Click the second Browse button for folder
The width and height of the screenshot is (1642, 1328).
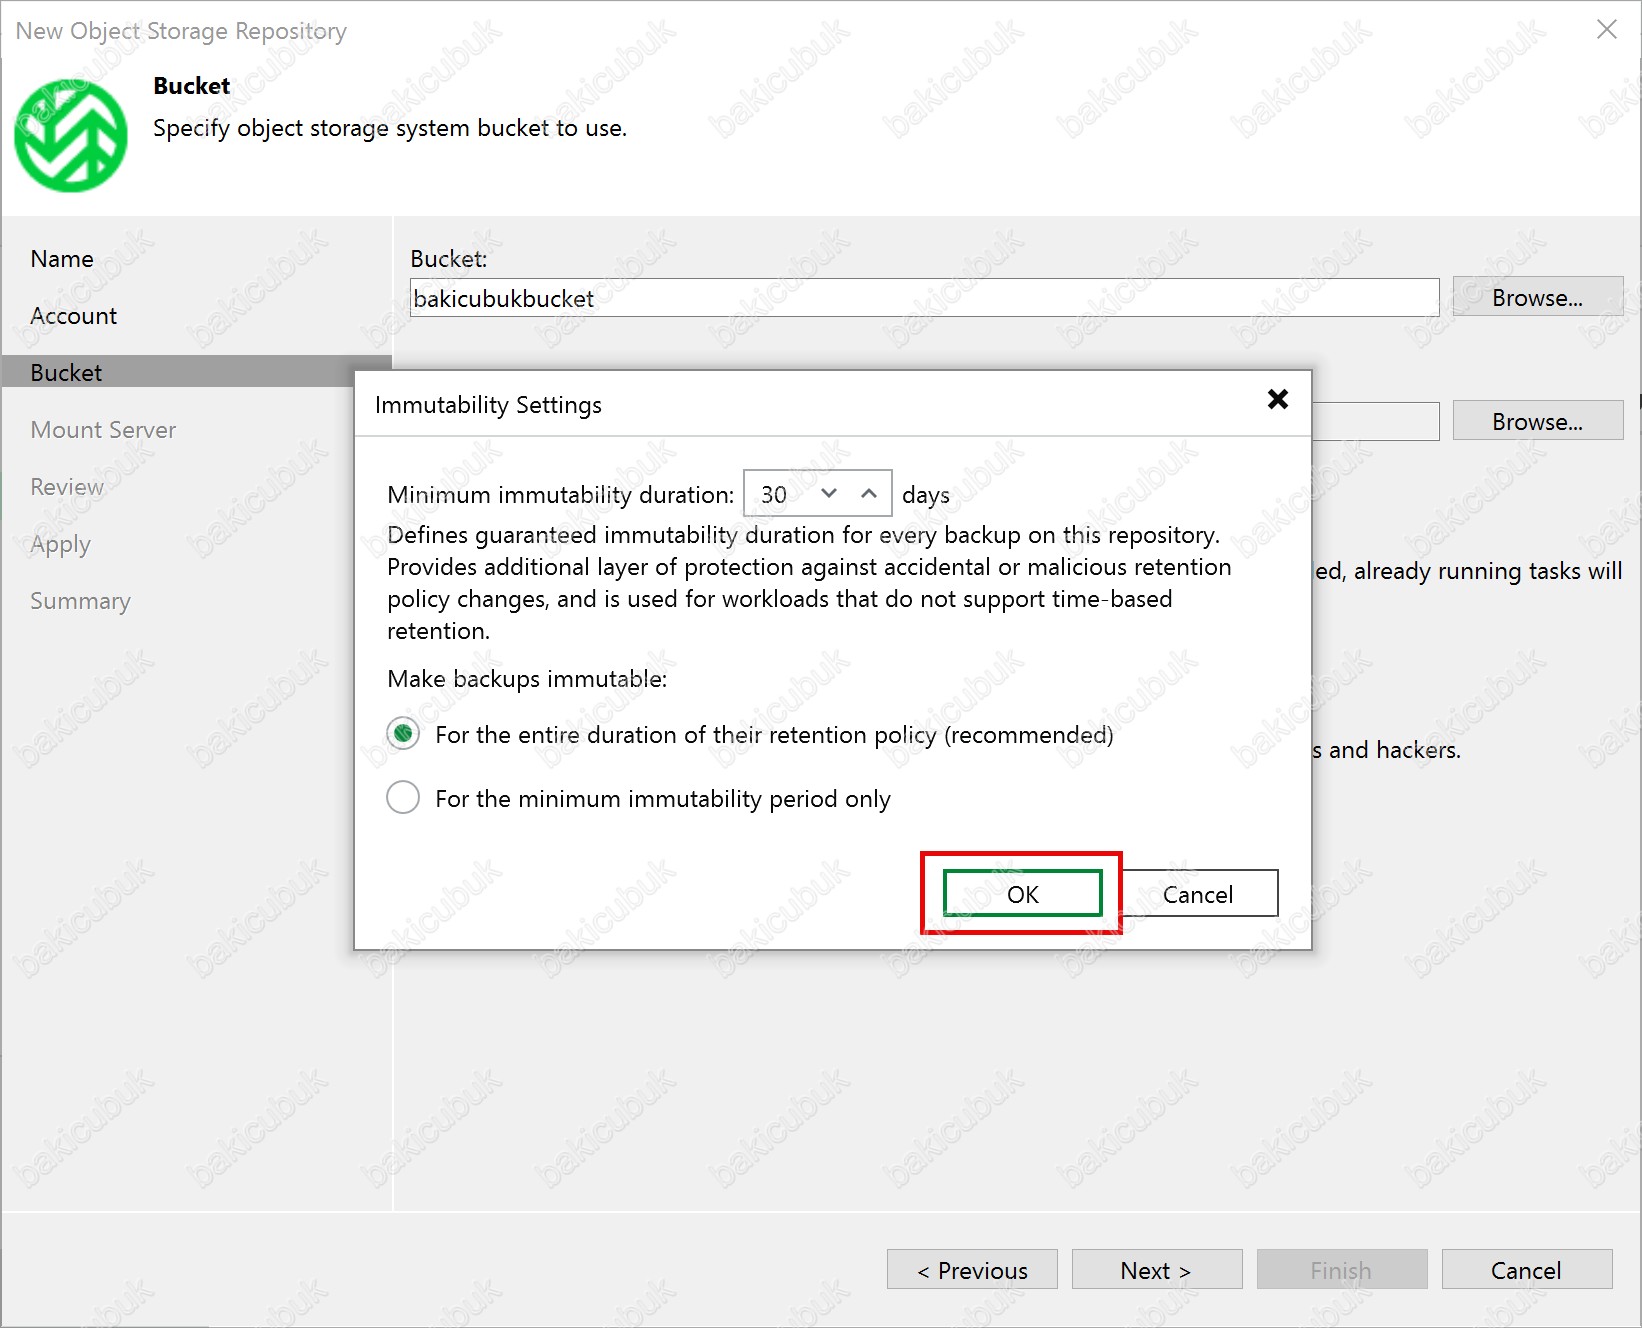1537,422
